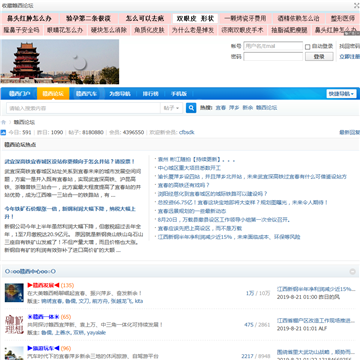The height and width of the screenshot is (360, 360).
Task: Open the 验孕第二条很淡 ad link
Action: click(x=88, y=18)
